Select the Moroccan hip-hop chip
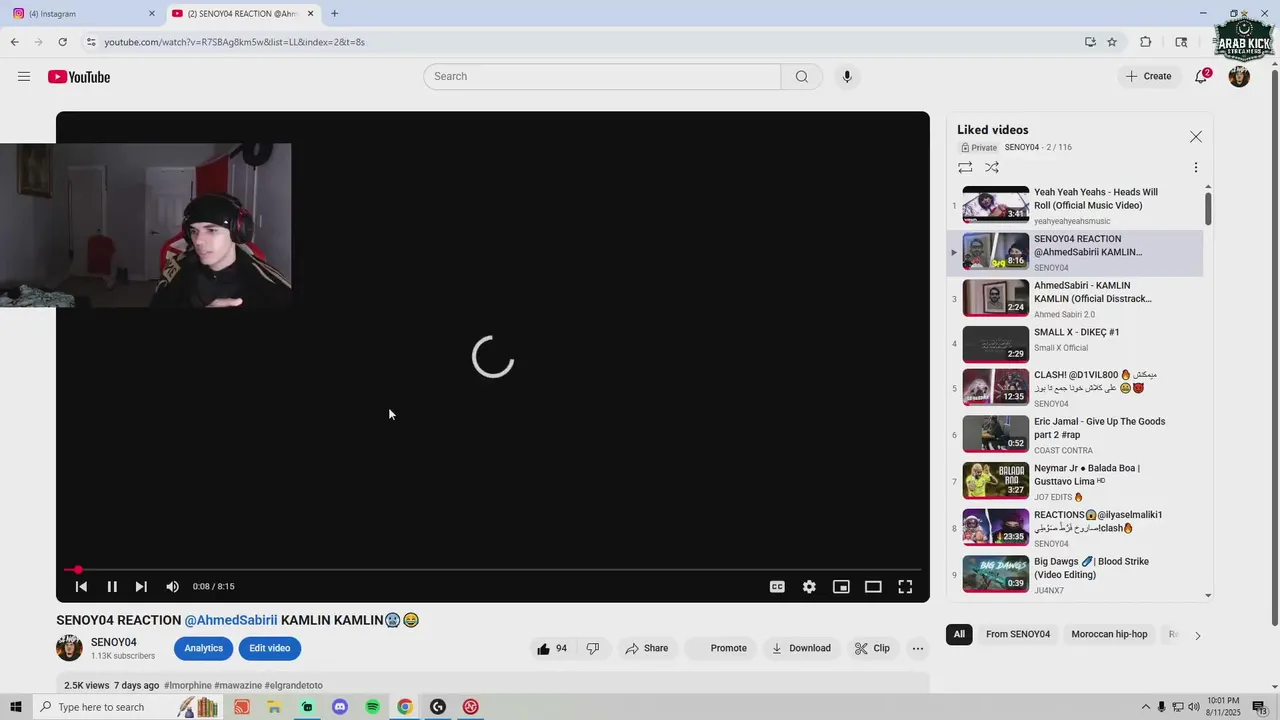The image size is (1280, 720). 1109,634
